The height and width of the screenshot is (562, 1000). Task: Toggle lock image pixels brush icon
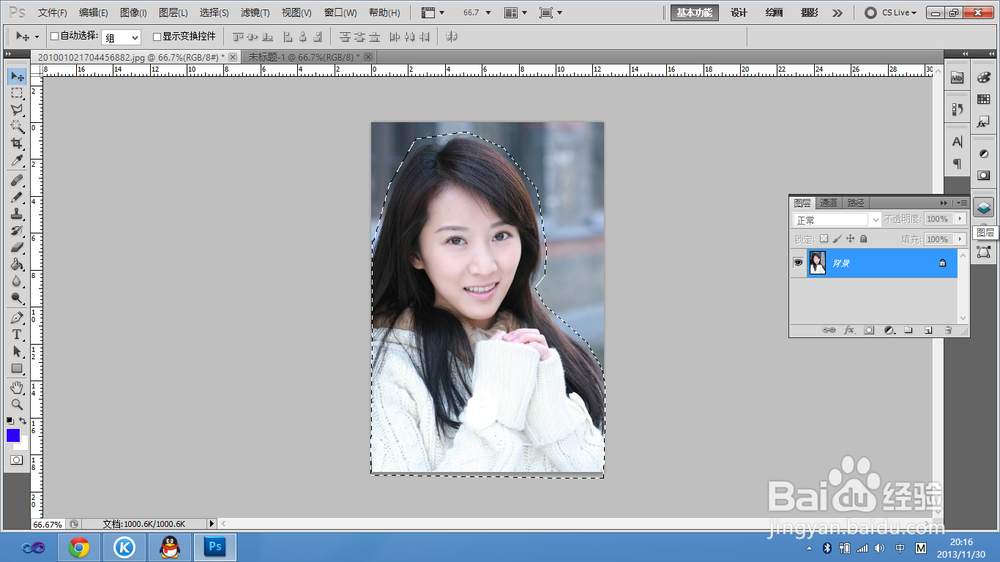837,239
